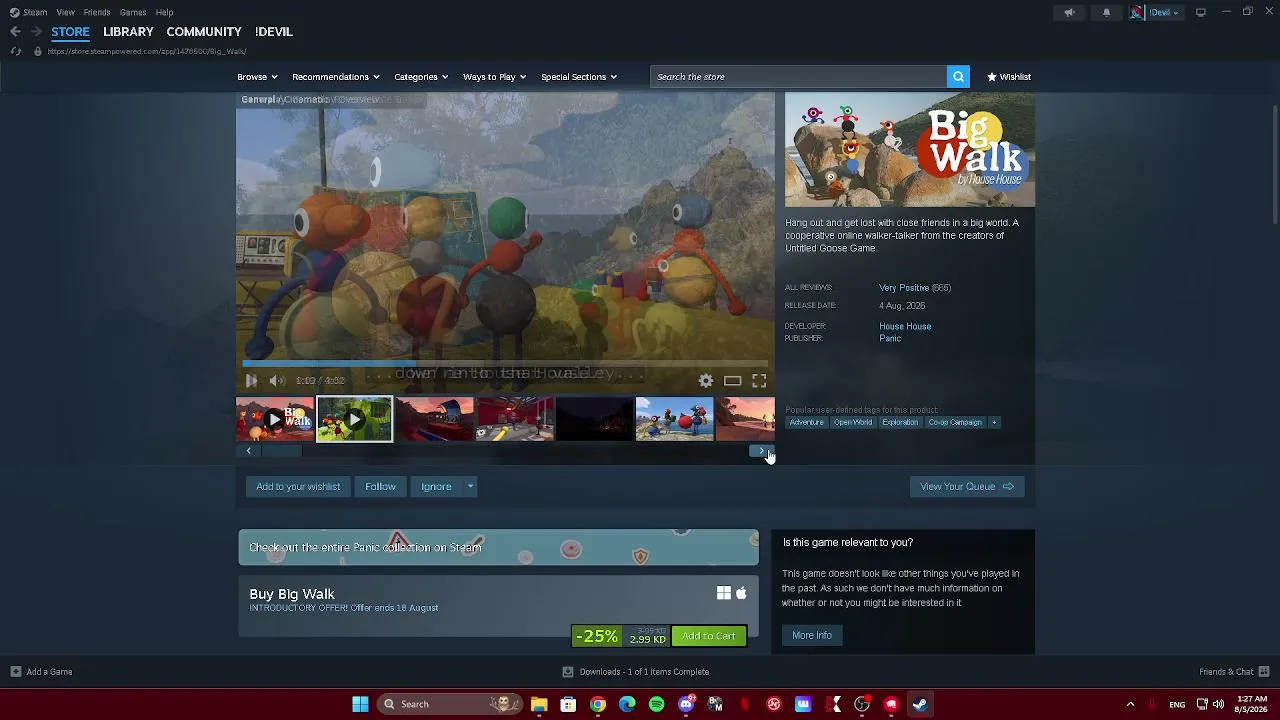Open the blue sky characters screenshot thumbnail
Screen dimensions: 1280x720
click(674, 419)
